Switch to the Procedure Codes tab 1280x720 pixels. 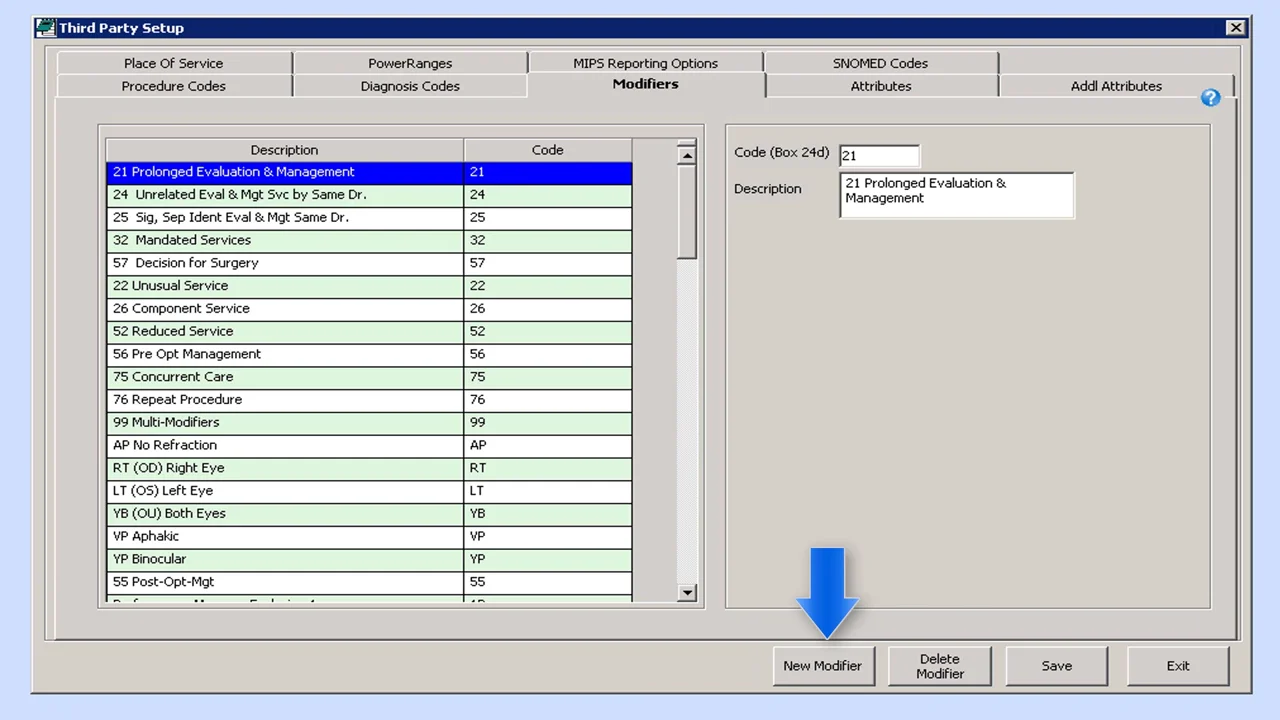coord(173,86)
